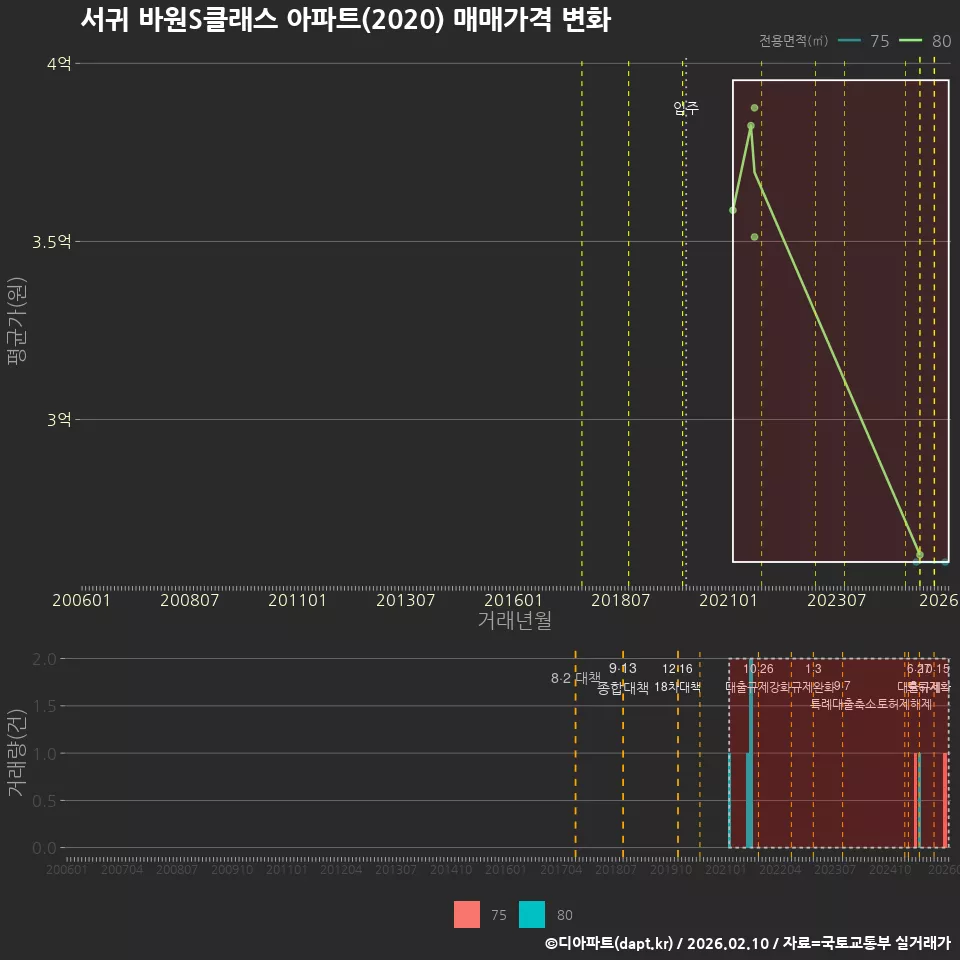960x960 pixels.
Task: Click the '1.0' volume axis label
Action: pos(44,754)
